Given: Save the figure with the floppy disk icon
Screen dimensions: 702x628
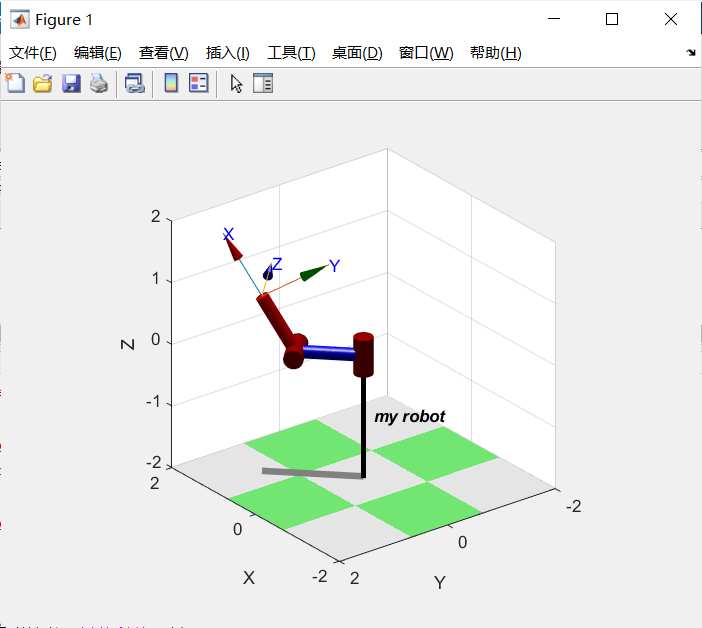Looking at the screenshot, I should coord(71,84).
